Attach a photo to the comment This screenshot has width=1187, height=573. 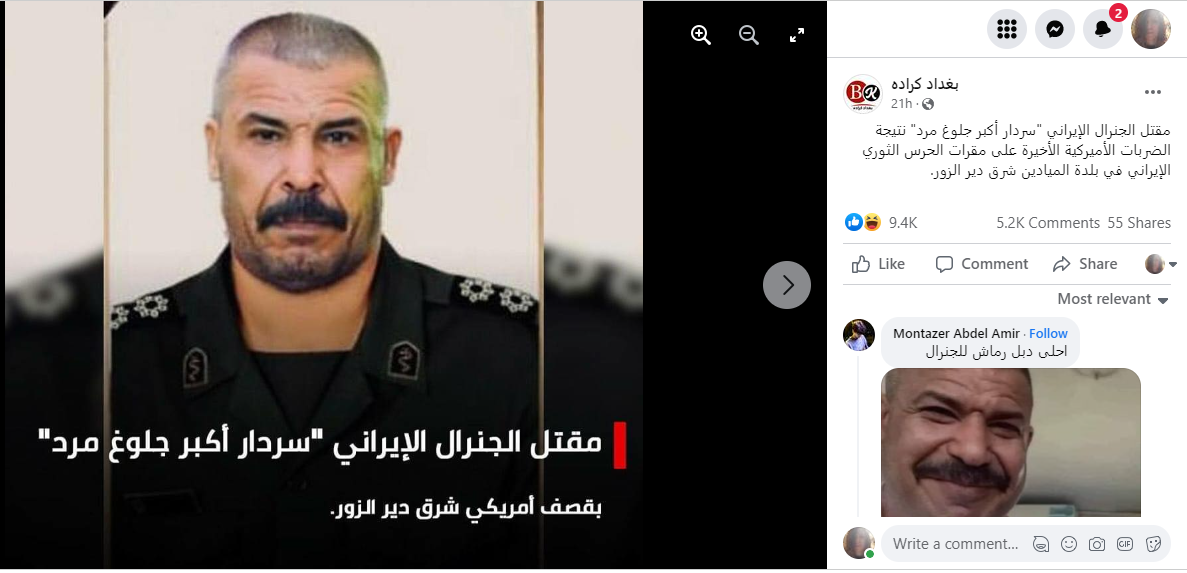point(1097,543)
